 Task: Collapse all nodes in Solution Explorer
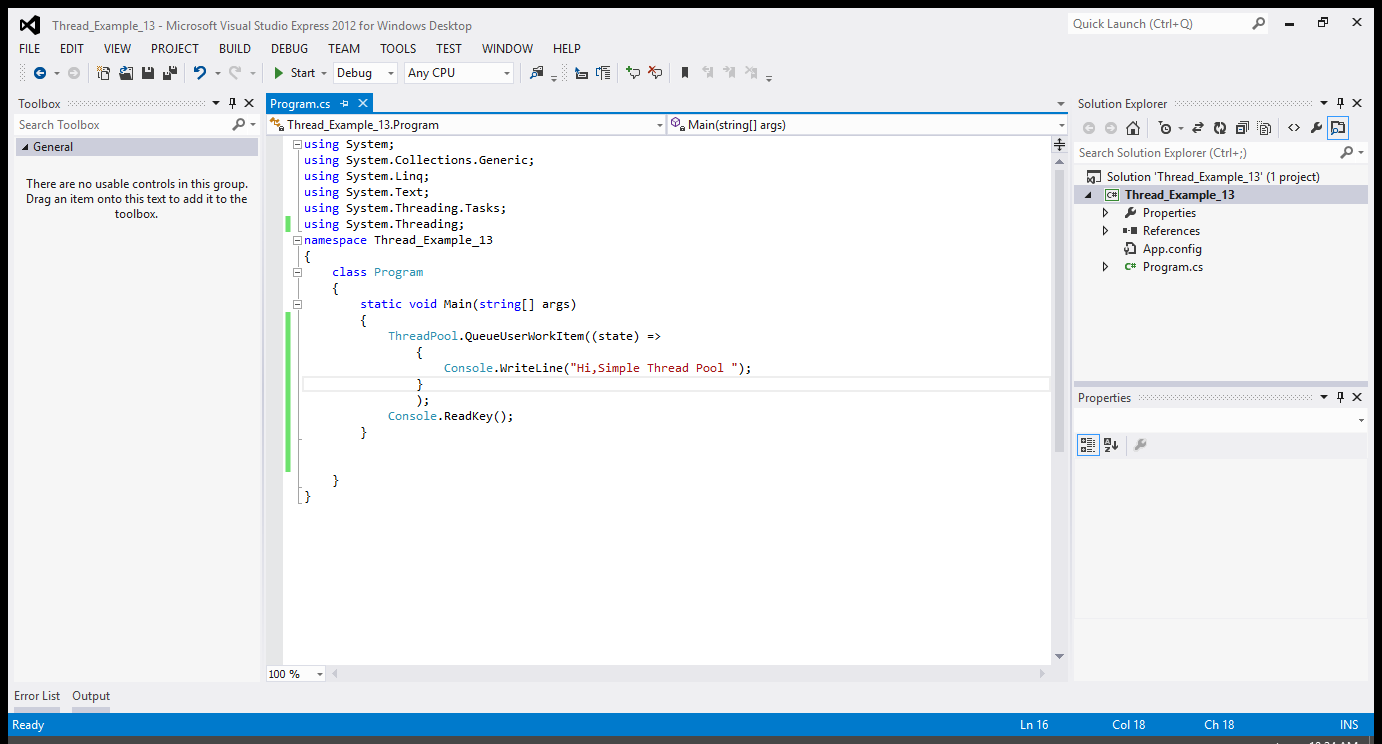1242,128
